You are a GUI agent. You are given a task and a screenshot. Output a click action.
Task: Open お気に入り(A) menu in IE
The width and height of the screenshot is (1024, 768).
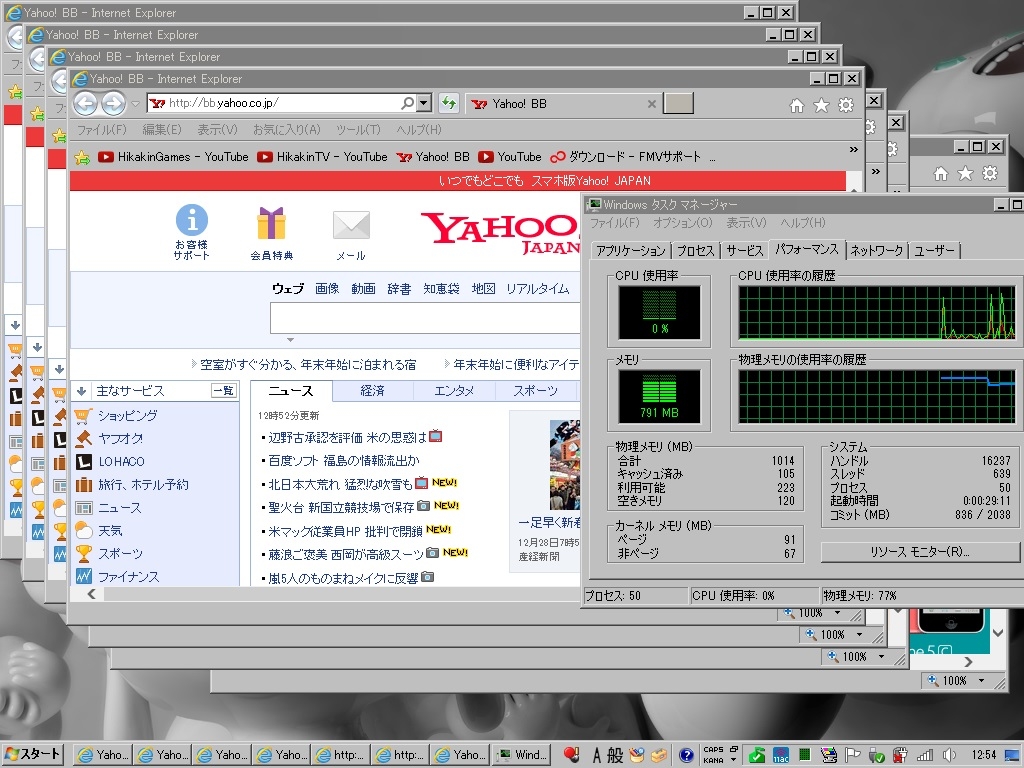pyautogui.click(x=287, y=129)
